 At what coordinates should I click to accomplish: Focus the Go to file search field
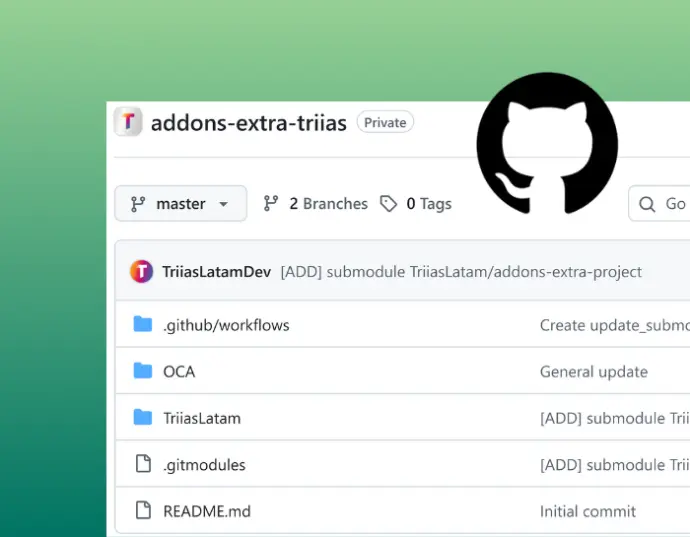click(x=659, y=203)
